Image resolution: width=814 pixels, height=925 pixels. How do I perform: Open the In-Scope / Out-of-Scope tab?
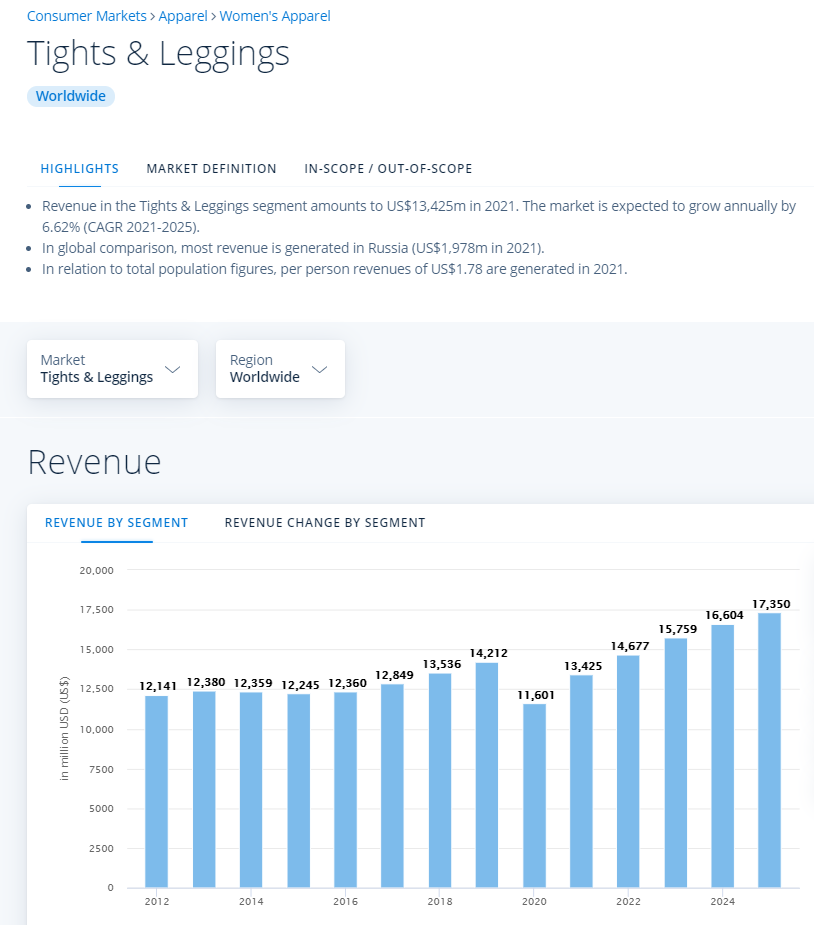click(x=388, y=169)
